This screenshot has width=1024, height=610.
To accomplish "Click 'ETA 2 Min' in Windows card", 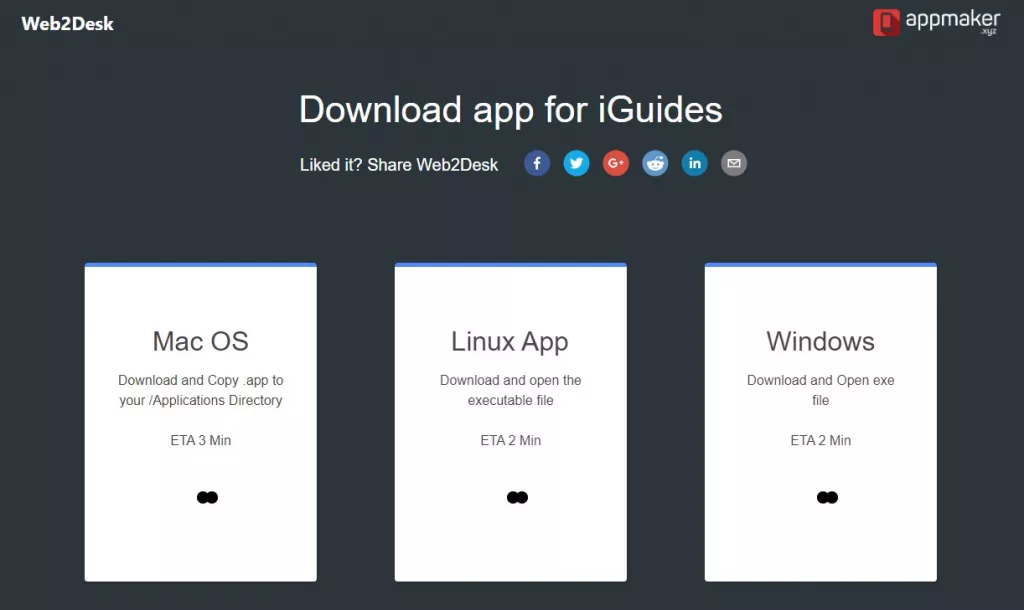I will click(x=821, y=440).
